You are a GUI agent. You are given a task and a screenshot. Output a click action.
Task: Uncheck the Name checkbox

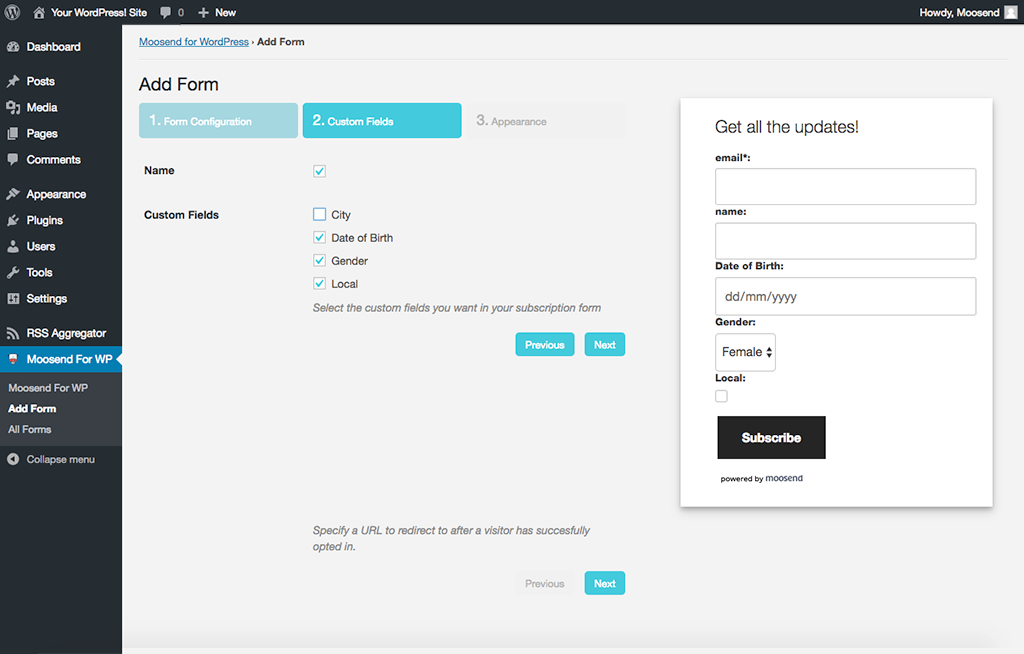319,171
